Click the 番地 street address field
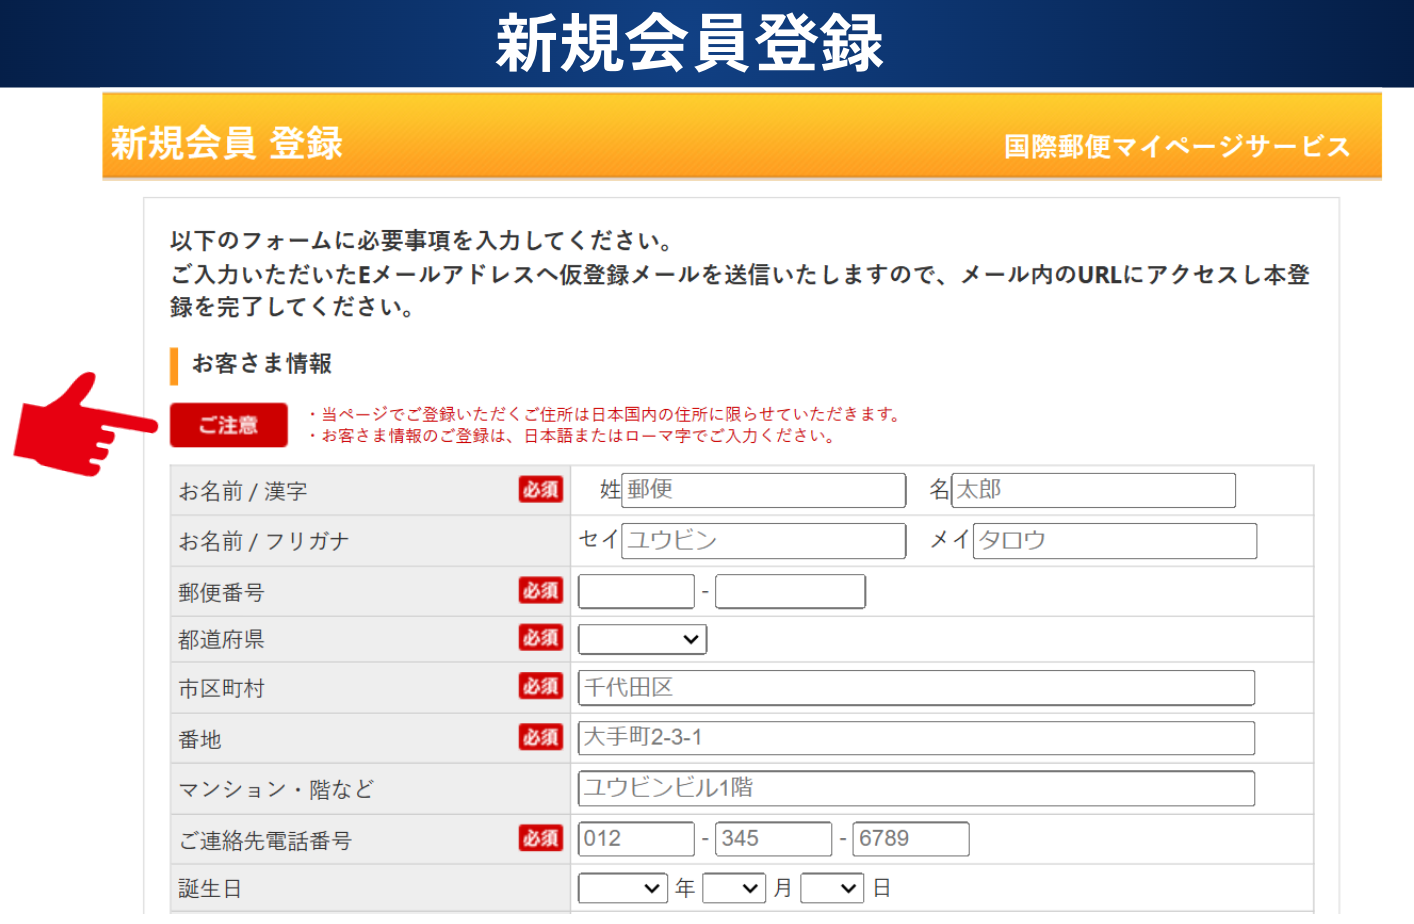 coord(916,738)
